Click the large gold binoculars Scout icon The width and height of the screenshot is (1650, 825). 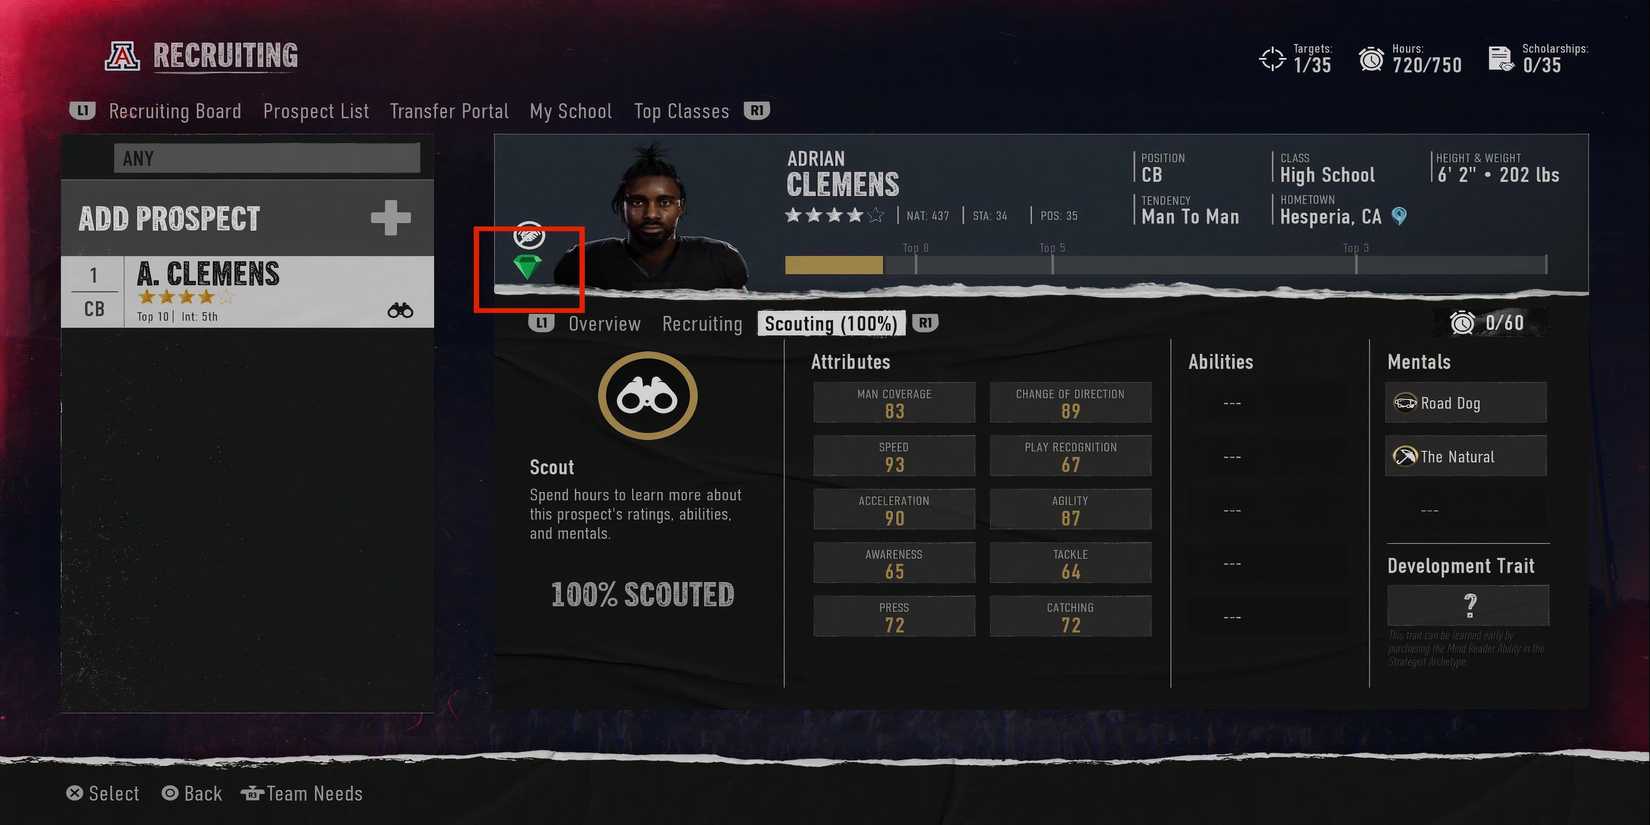[x=648, y=396]
